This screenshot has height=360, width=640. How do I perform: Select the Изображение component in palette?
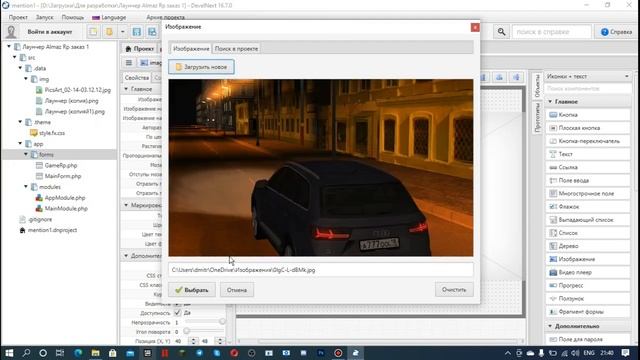point(588,259)
